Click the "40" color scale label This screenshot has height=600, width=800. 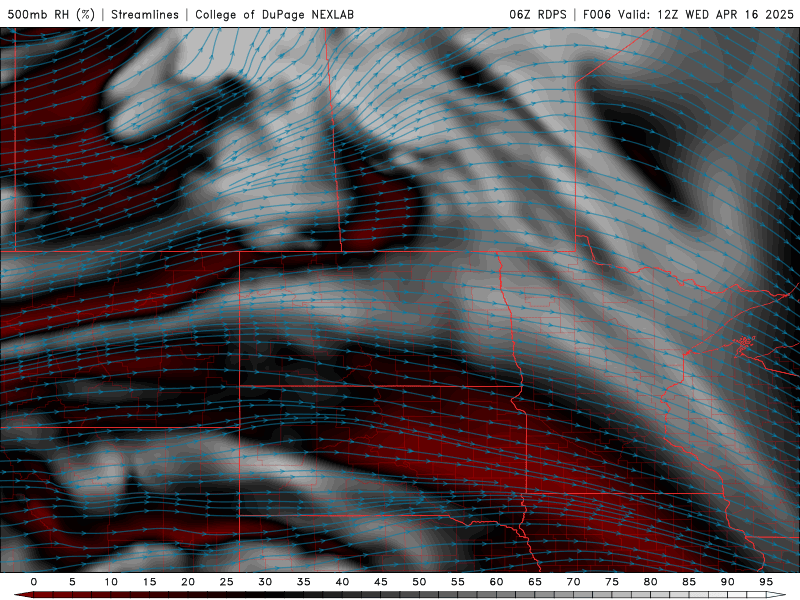point(342,582)
